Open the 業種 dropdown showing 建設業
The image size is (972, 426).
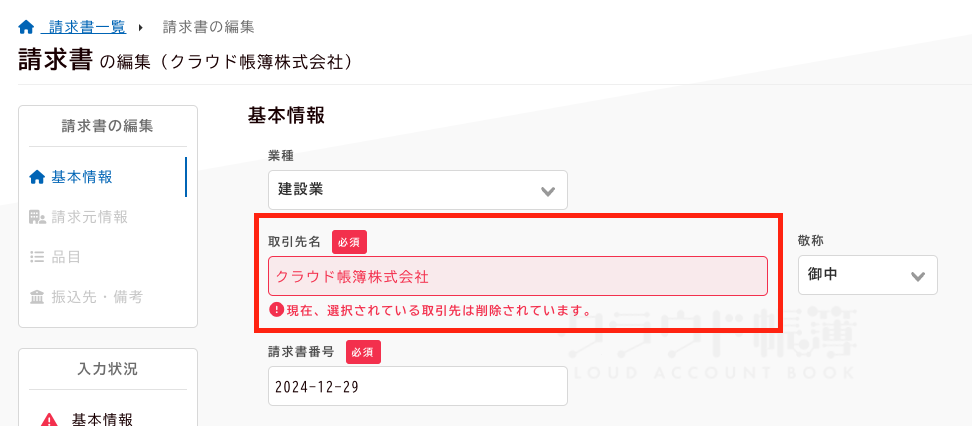pos(417,190)
